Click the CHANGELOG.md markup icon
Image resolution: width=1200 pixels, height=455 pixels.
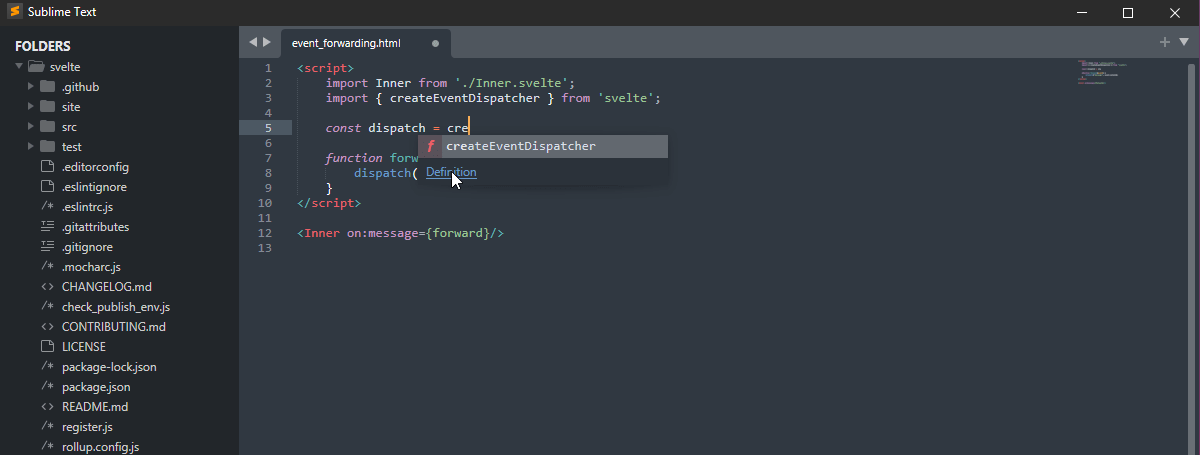point(47,286)
